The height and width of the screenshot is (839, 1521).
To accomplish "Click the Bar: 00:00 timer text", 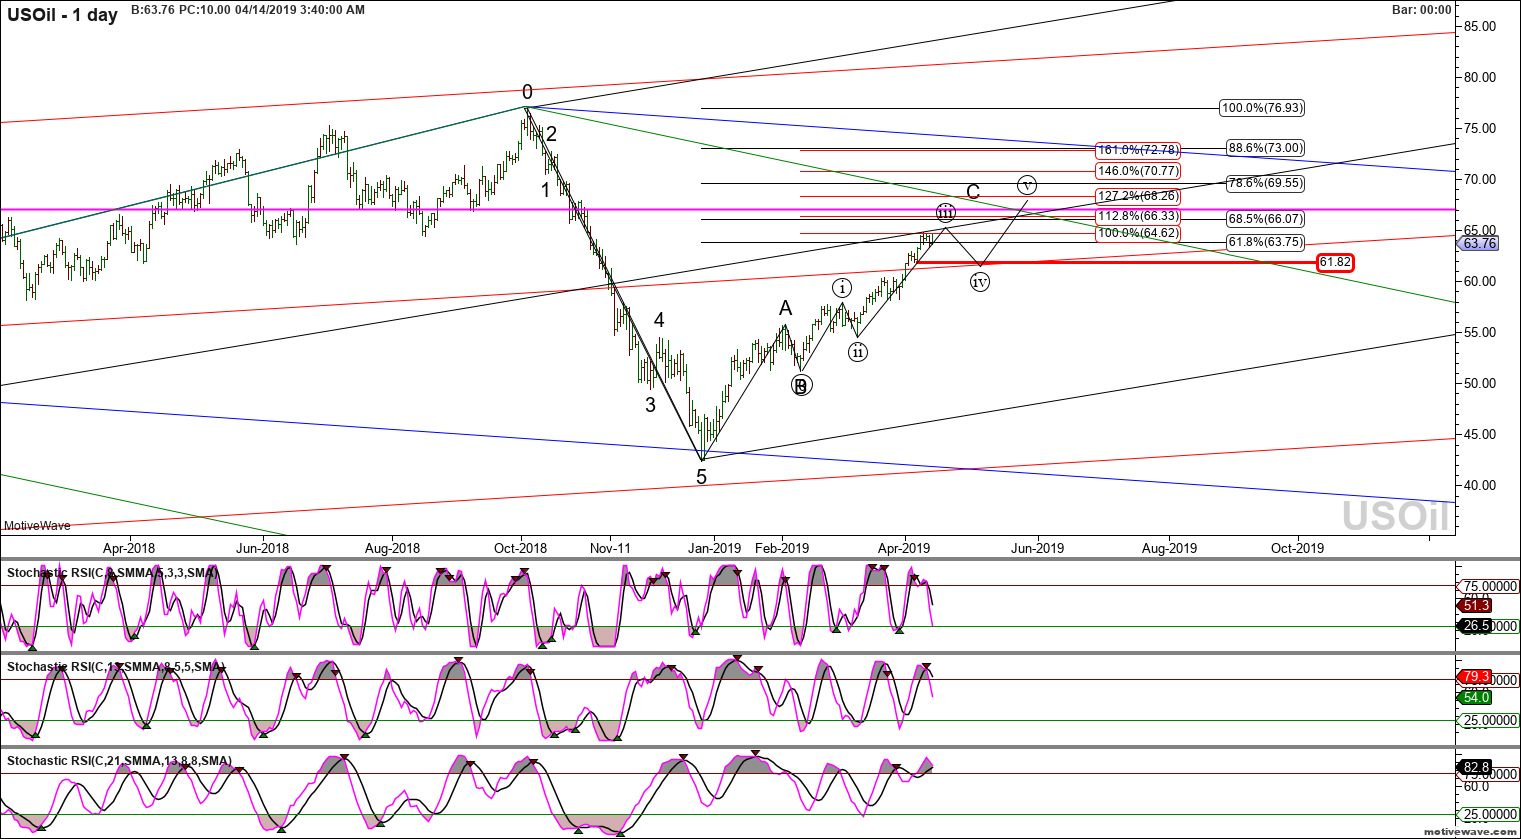I will (x=1422, y=10).
